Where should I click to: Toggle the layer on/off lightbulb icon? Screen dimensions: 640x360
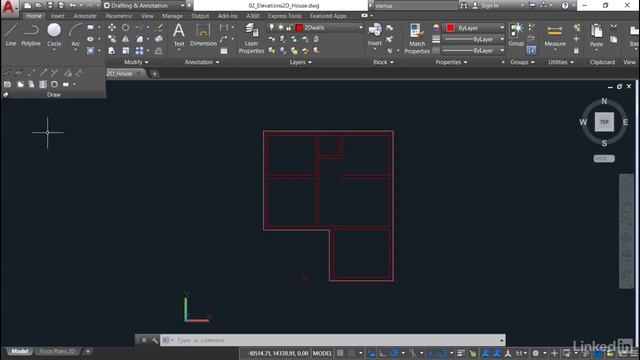(x=272, y=27)
